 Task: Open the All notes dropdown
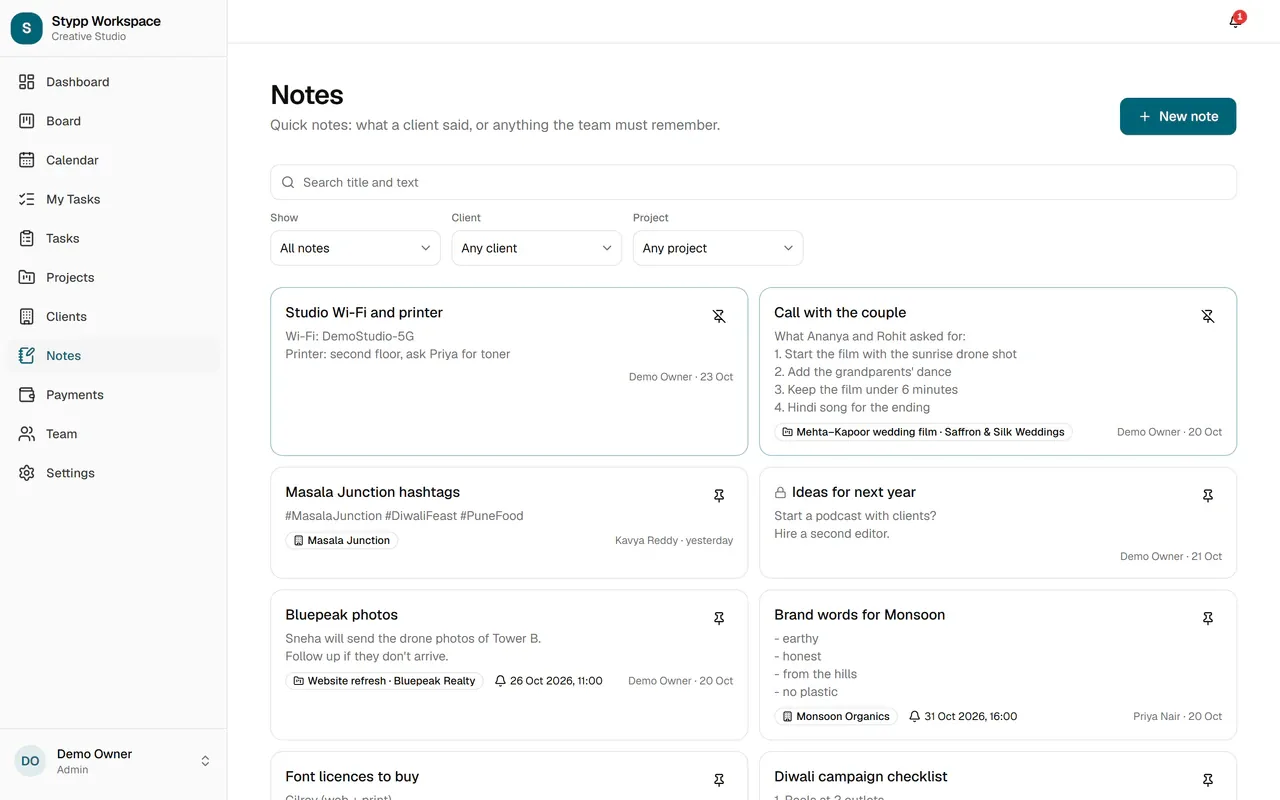click(x=355, y=248)
